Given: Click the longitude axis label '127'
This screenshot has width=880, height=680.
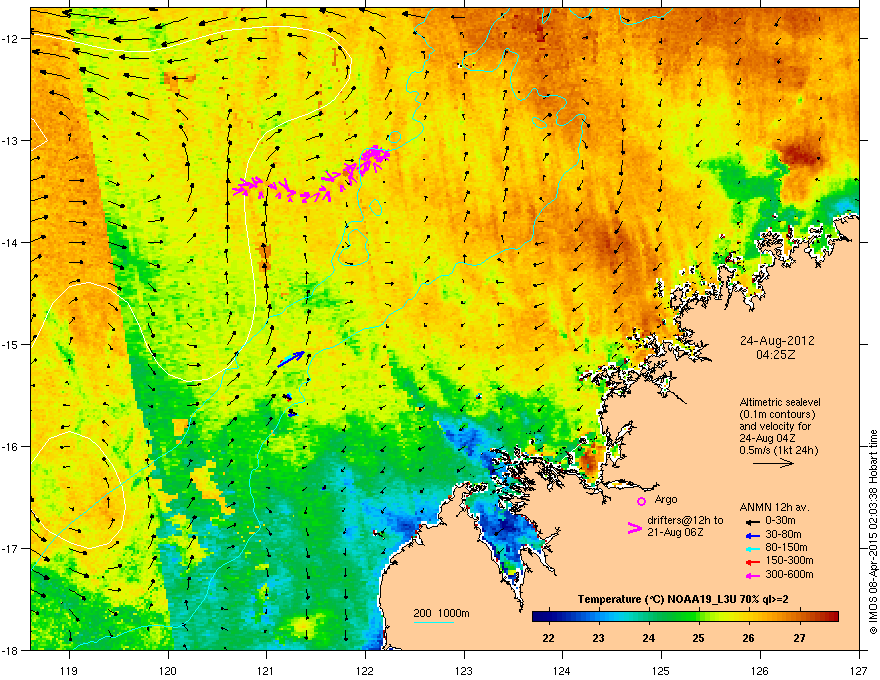Looking at the screenshot, I should 859,670.
